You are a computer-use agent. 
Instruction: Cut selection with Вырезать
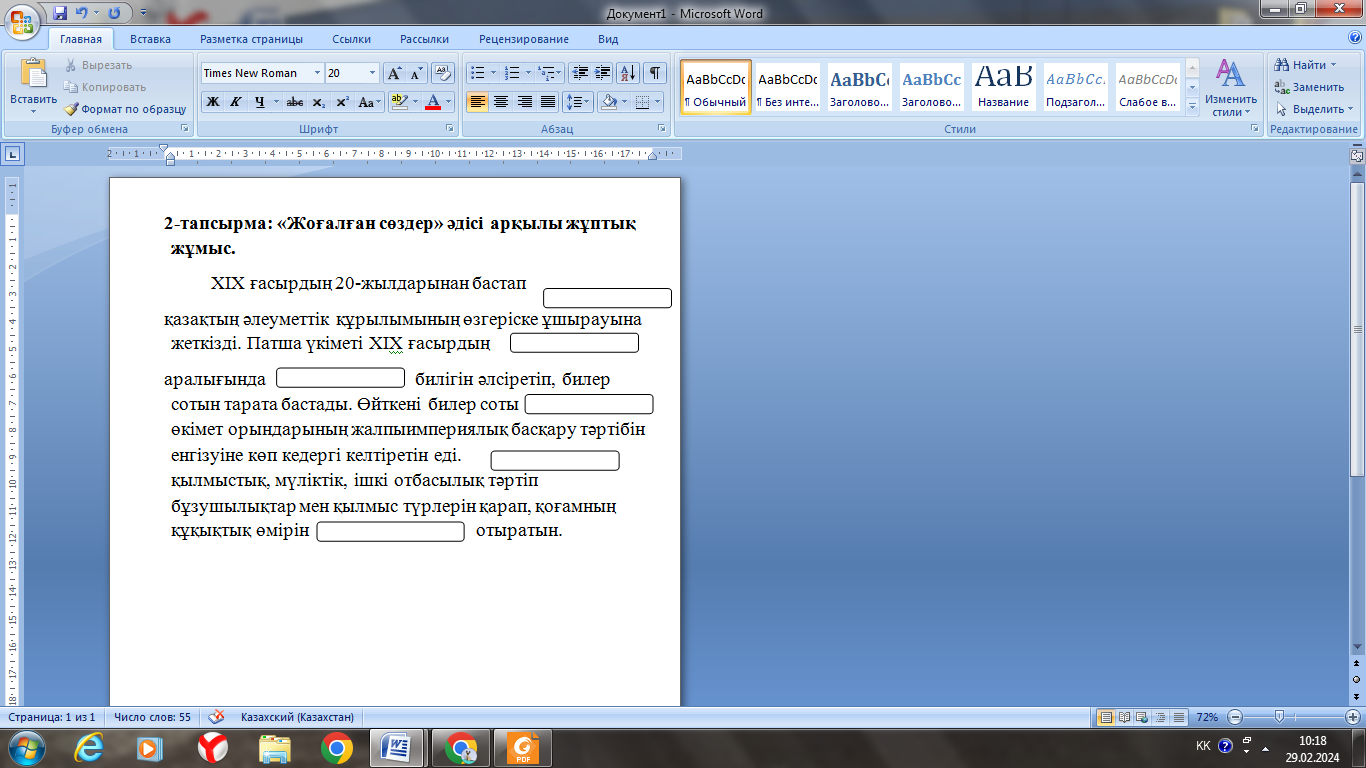pyautogui.click(x=98, y=65)
